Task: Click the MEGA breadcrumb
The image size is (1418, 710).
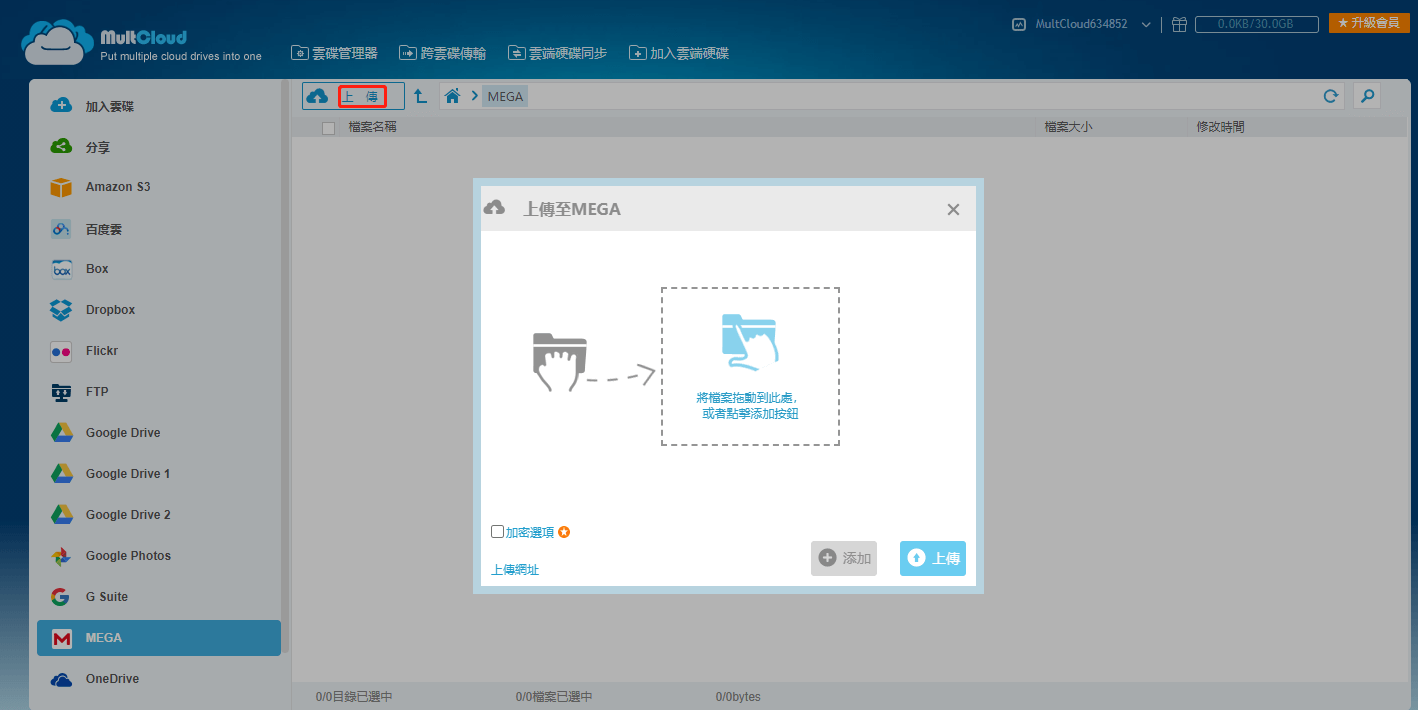Action: tap(505, 96)
